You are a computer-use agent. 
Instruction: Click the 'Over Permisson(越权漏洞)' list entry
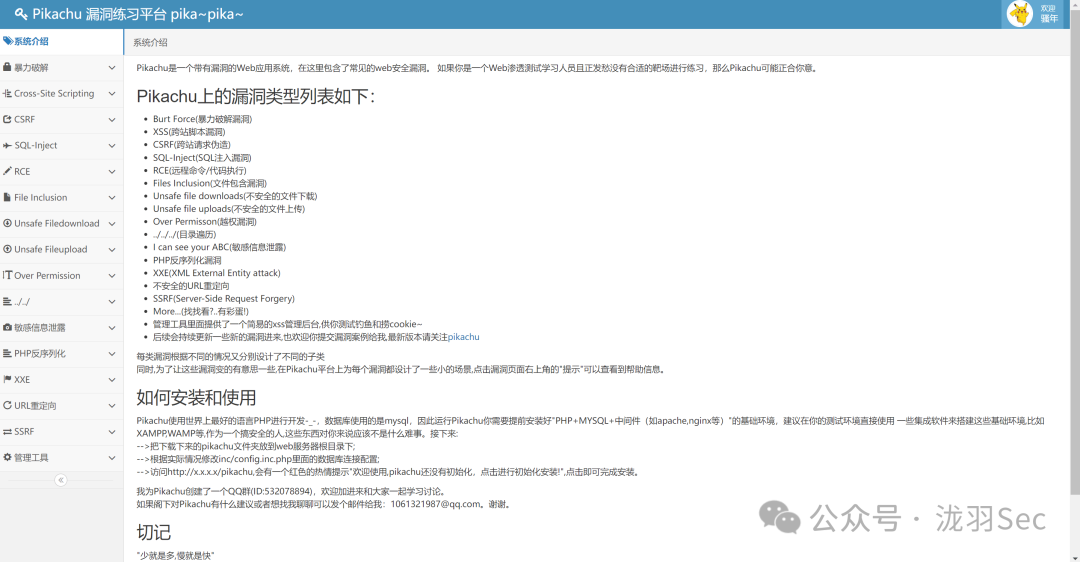coord(205,222)
